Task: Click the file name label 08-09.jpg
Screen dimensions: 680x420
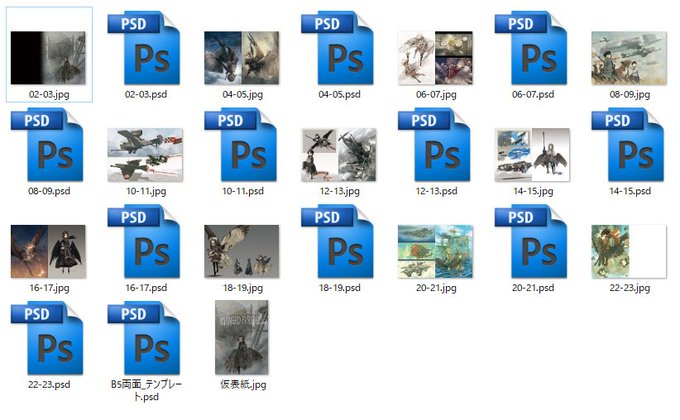Action: (630, 94)
